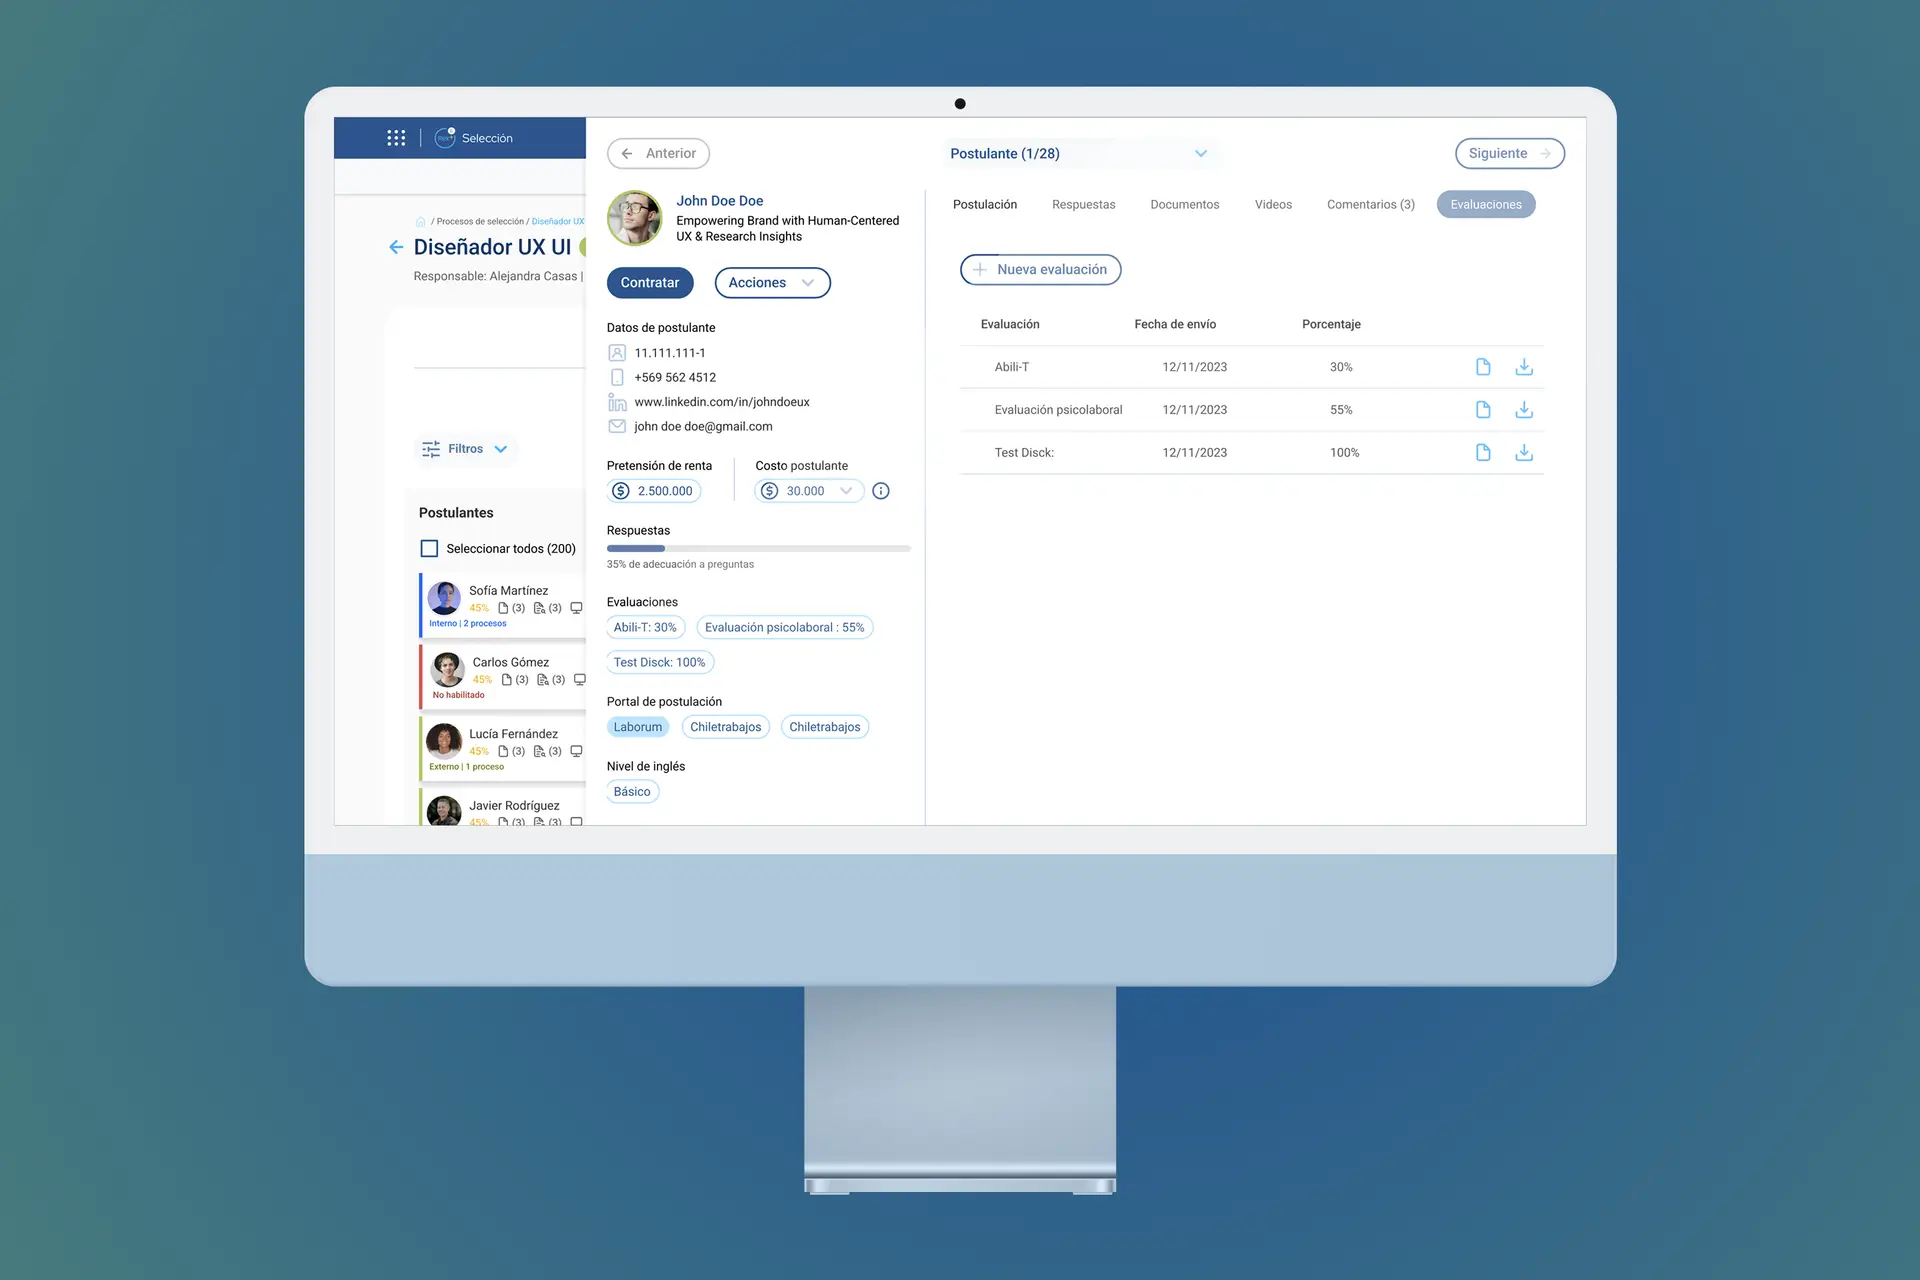Image resolution: width=1920 pixels, height=1280 pixels.
Task: Switch to the Documentos tab
Action: pyautogui.click(x=1184, y=205)
